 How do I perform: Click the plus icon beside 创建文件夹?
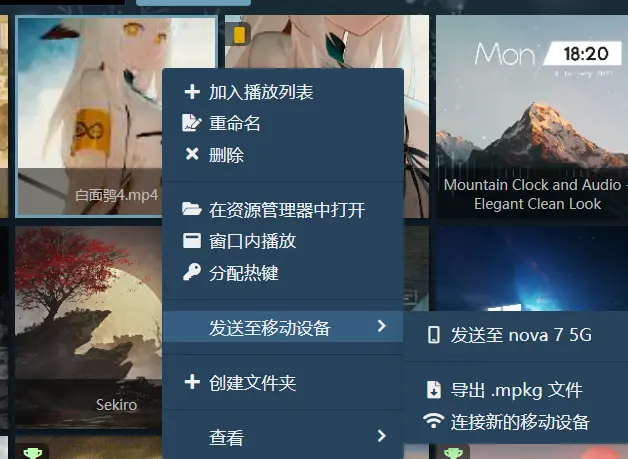pos(192,382)
